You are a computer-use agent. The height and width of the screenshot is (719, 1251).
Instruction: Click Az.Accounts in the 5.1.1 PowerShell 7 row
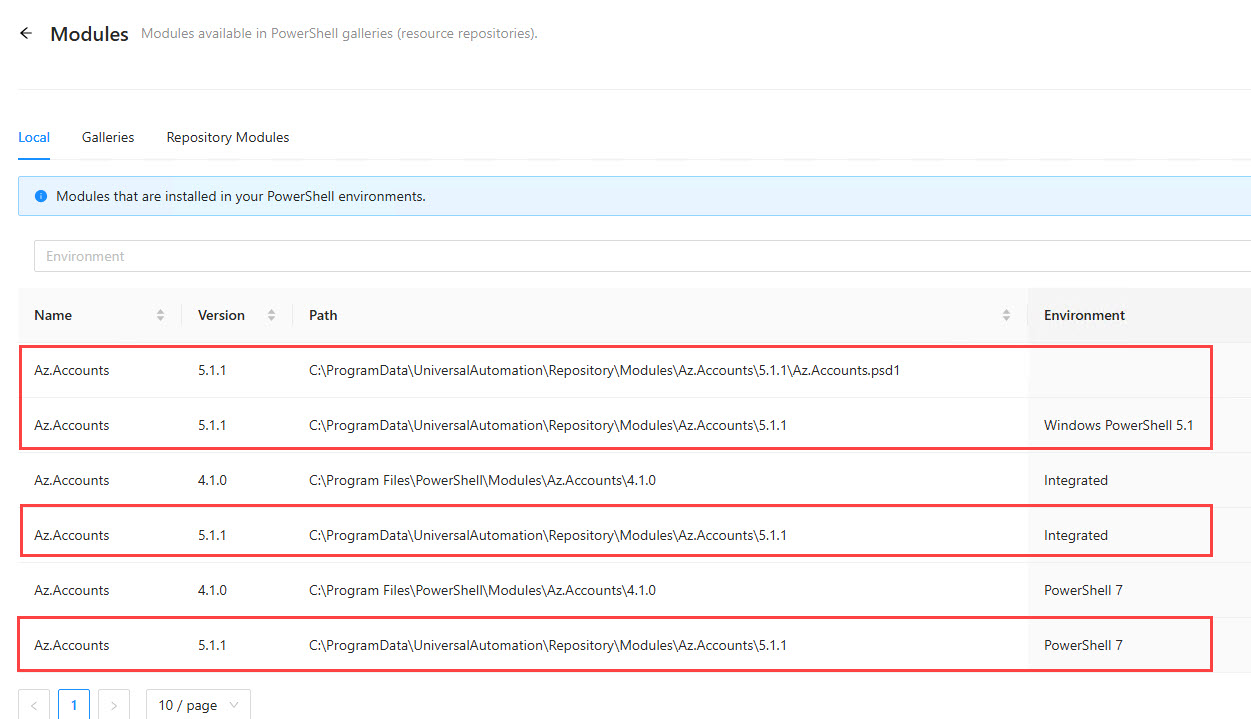tap(72, 645)
